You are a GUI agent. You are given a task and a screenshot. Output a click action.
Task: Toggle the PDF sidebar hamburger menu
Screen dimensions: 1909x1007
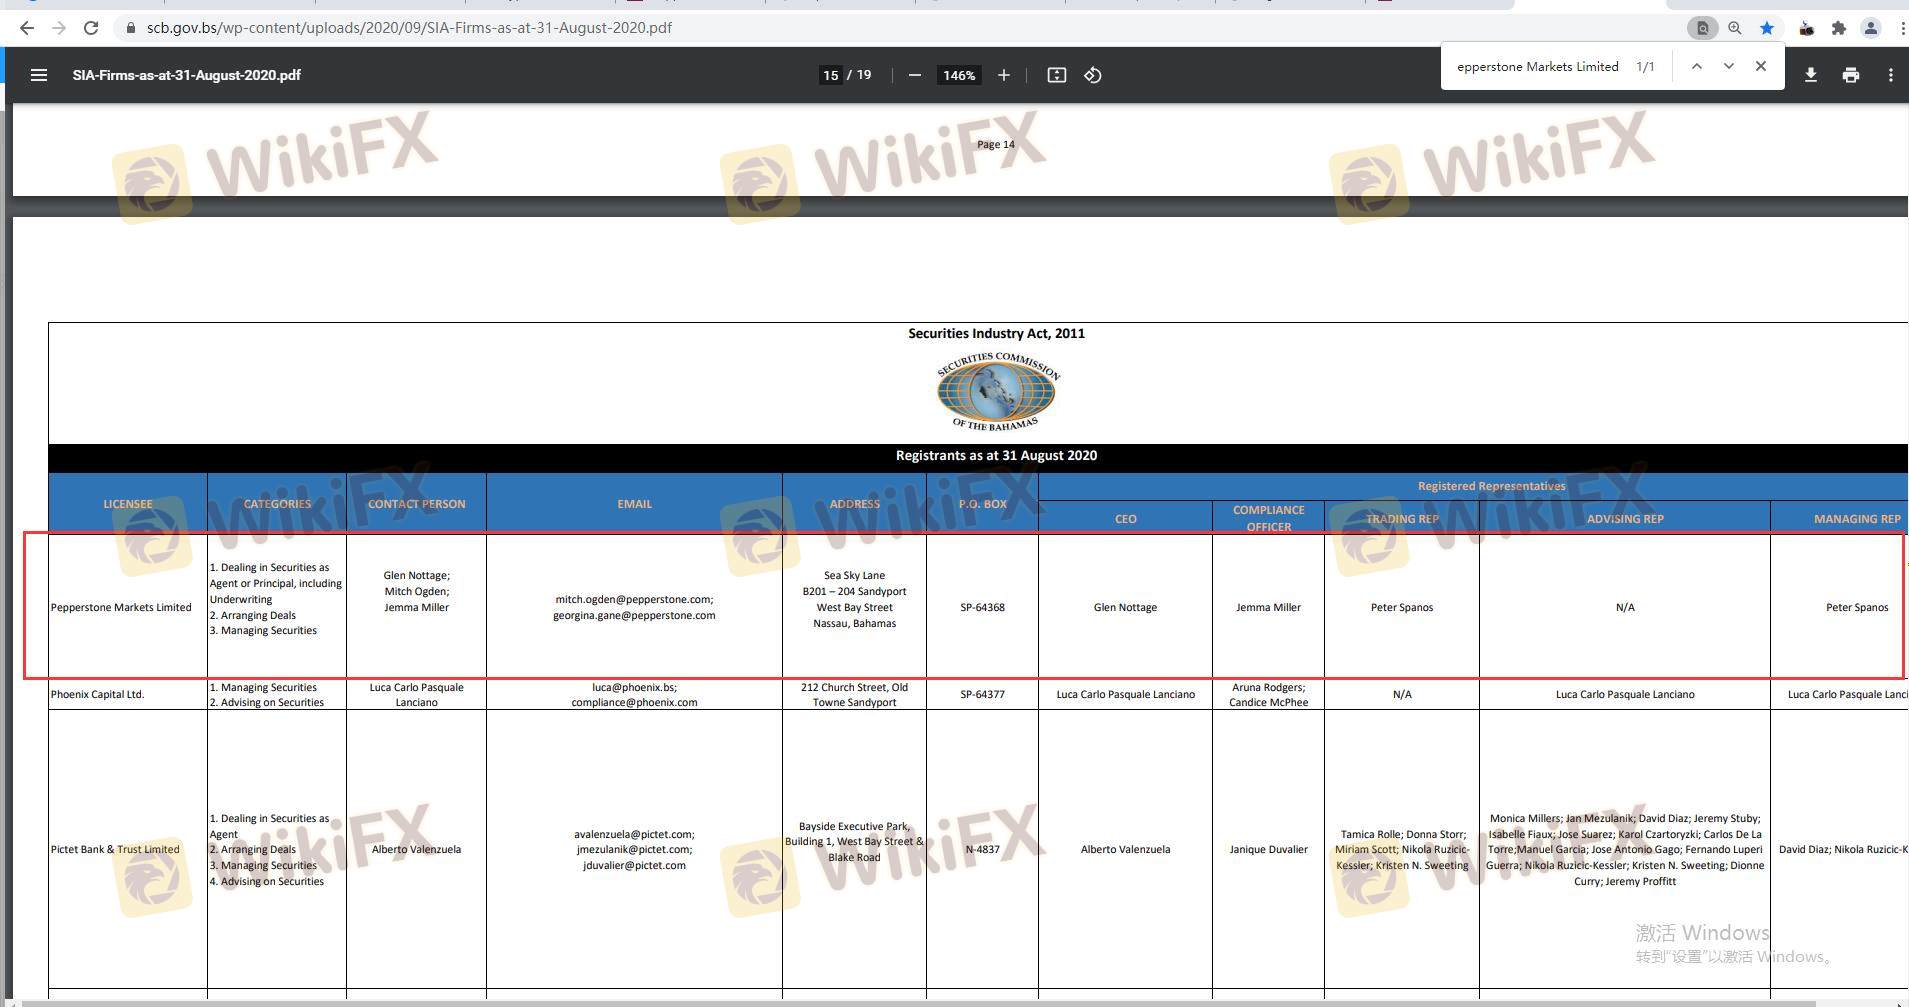coord(39,75)
